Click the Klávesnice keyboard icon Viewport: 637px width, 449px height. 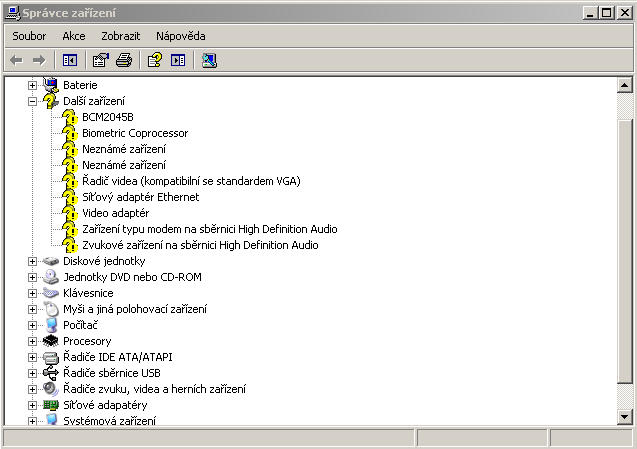[x=51, y=293]
